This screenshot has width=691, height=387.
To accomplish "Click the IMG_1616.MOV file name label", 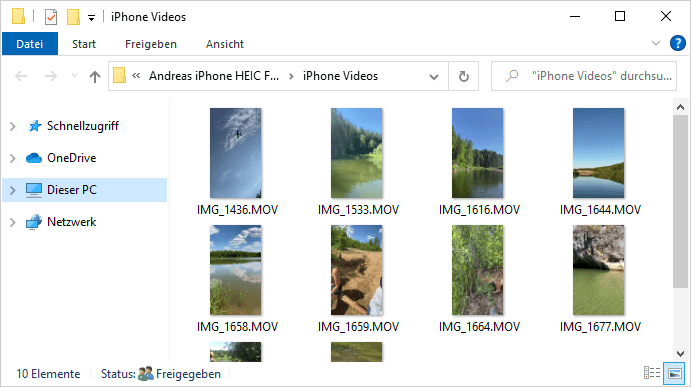I will pyautogui.click(x=479, y=210).
